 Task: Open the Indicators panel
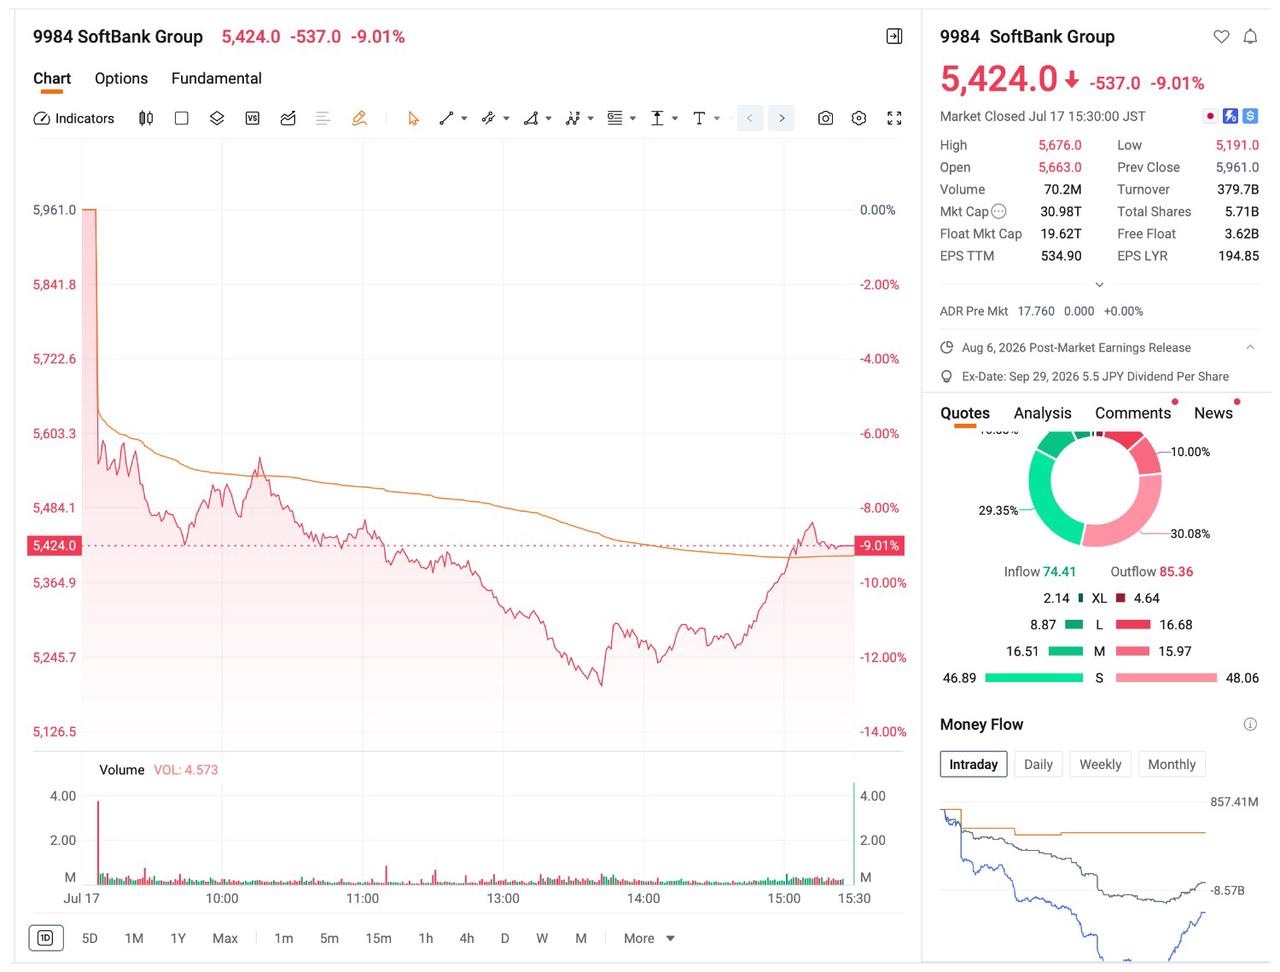pos(74,118)
